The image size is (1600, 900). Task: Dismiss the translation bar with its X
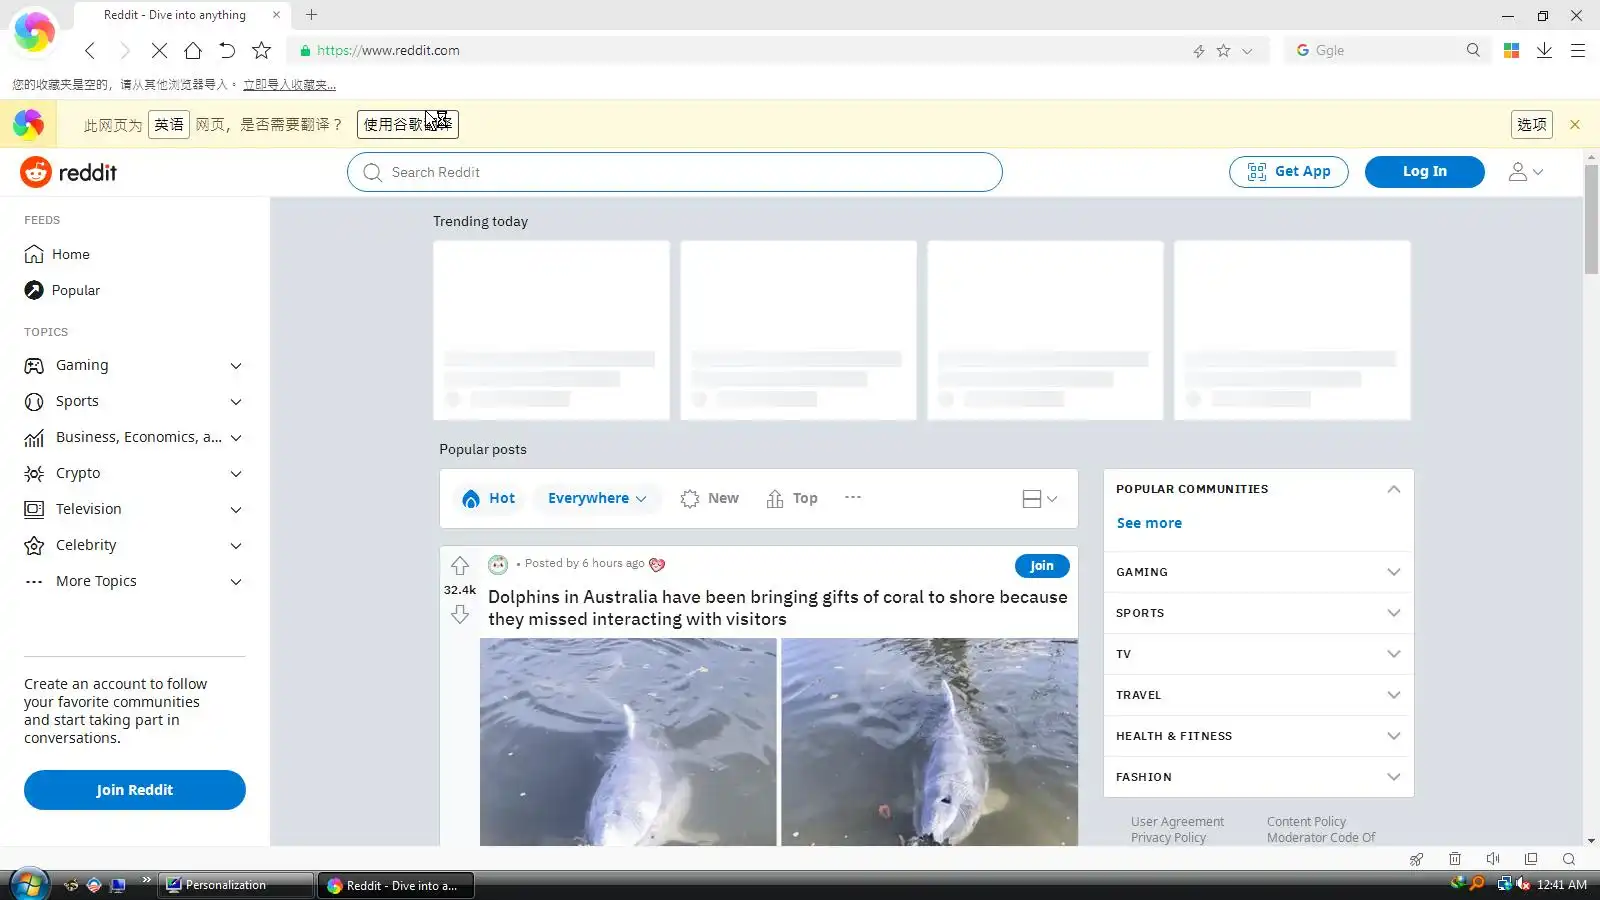click(1575, 125)
